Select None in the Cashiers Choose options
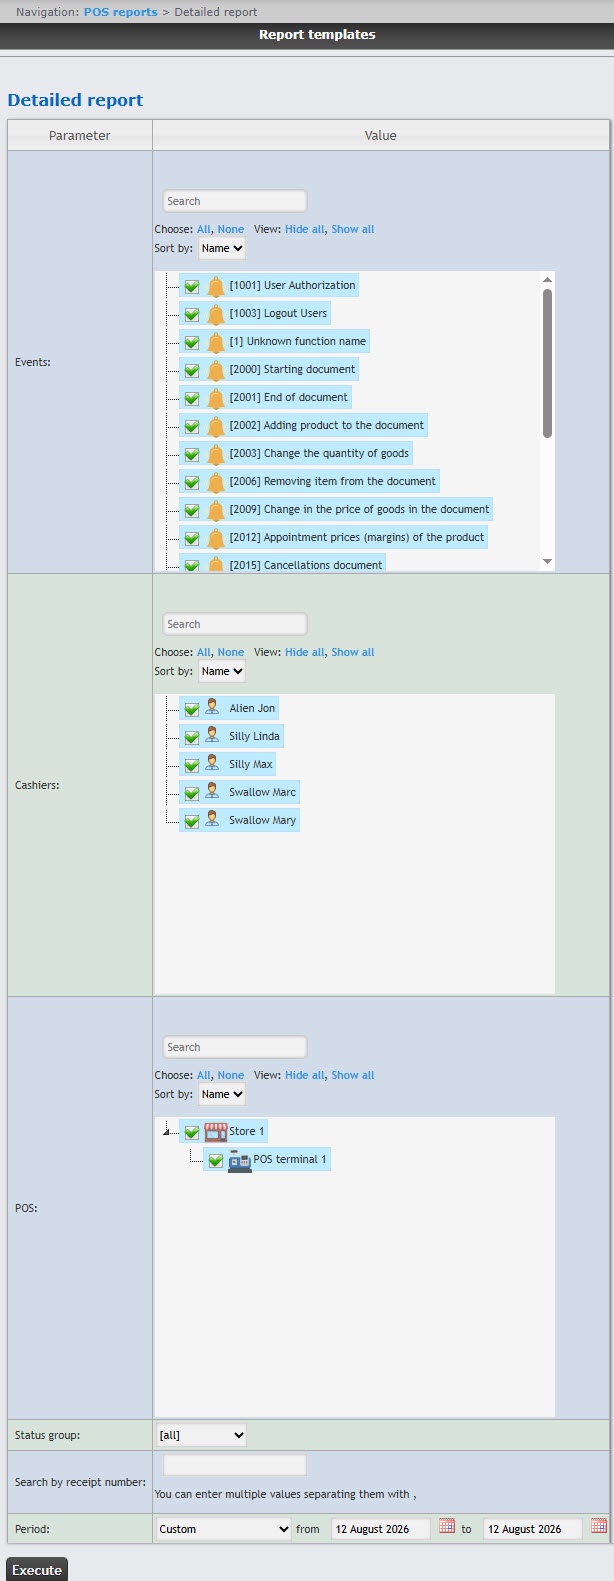The height and width of the screenshot is (1581, 614). 231,652
